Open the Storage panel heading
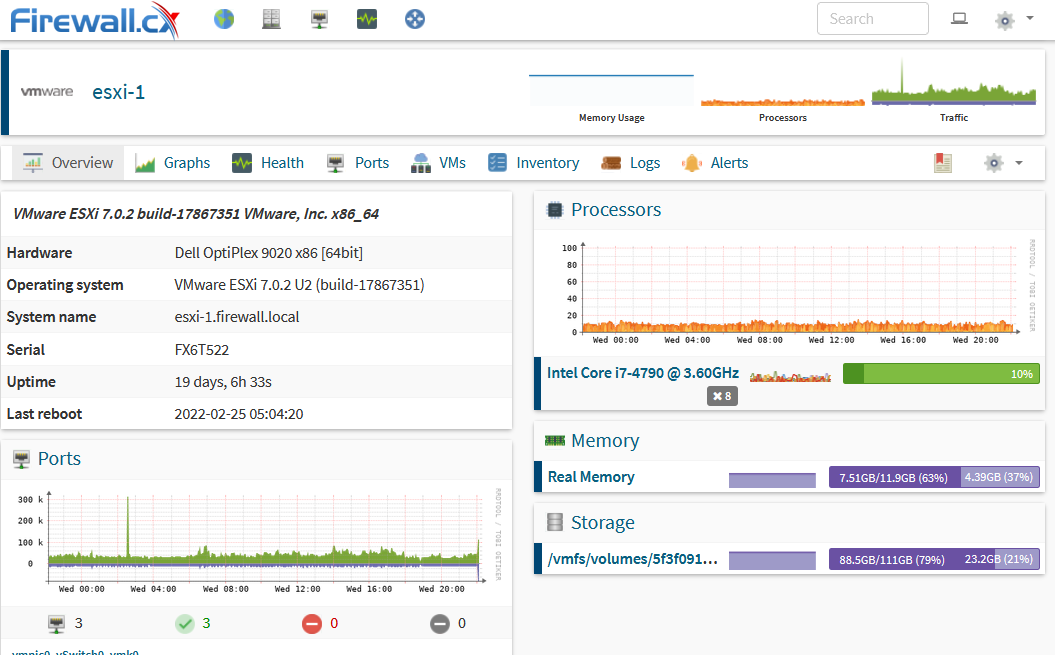 [602, 523]
